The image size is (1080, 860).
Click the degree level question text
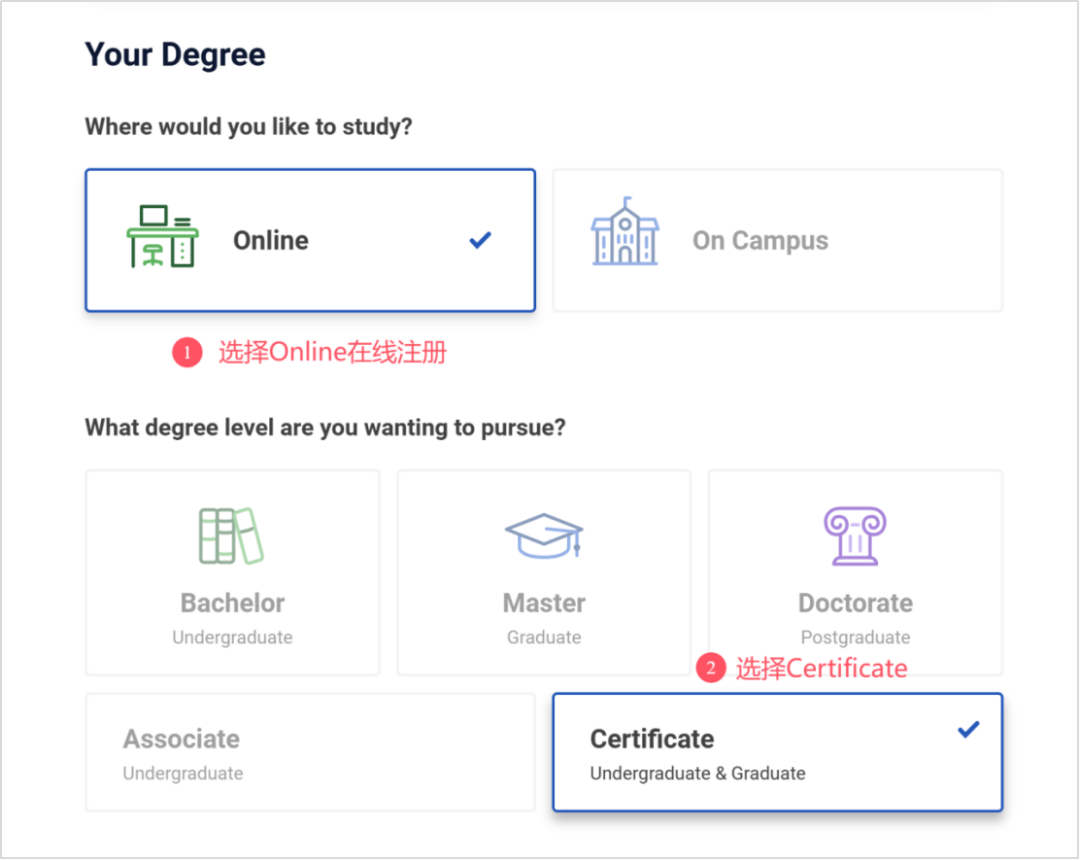click(325, 428)
